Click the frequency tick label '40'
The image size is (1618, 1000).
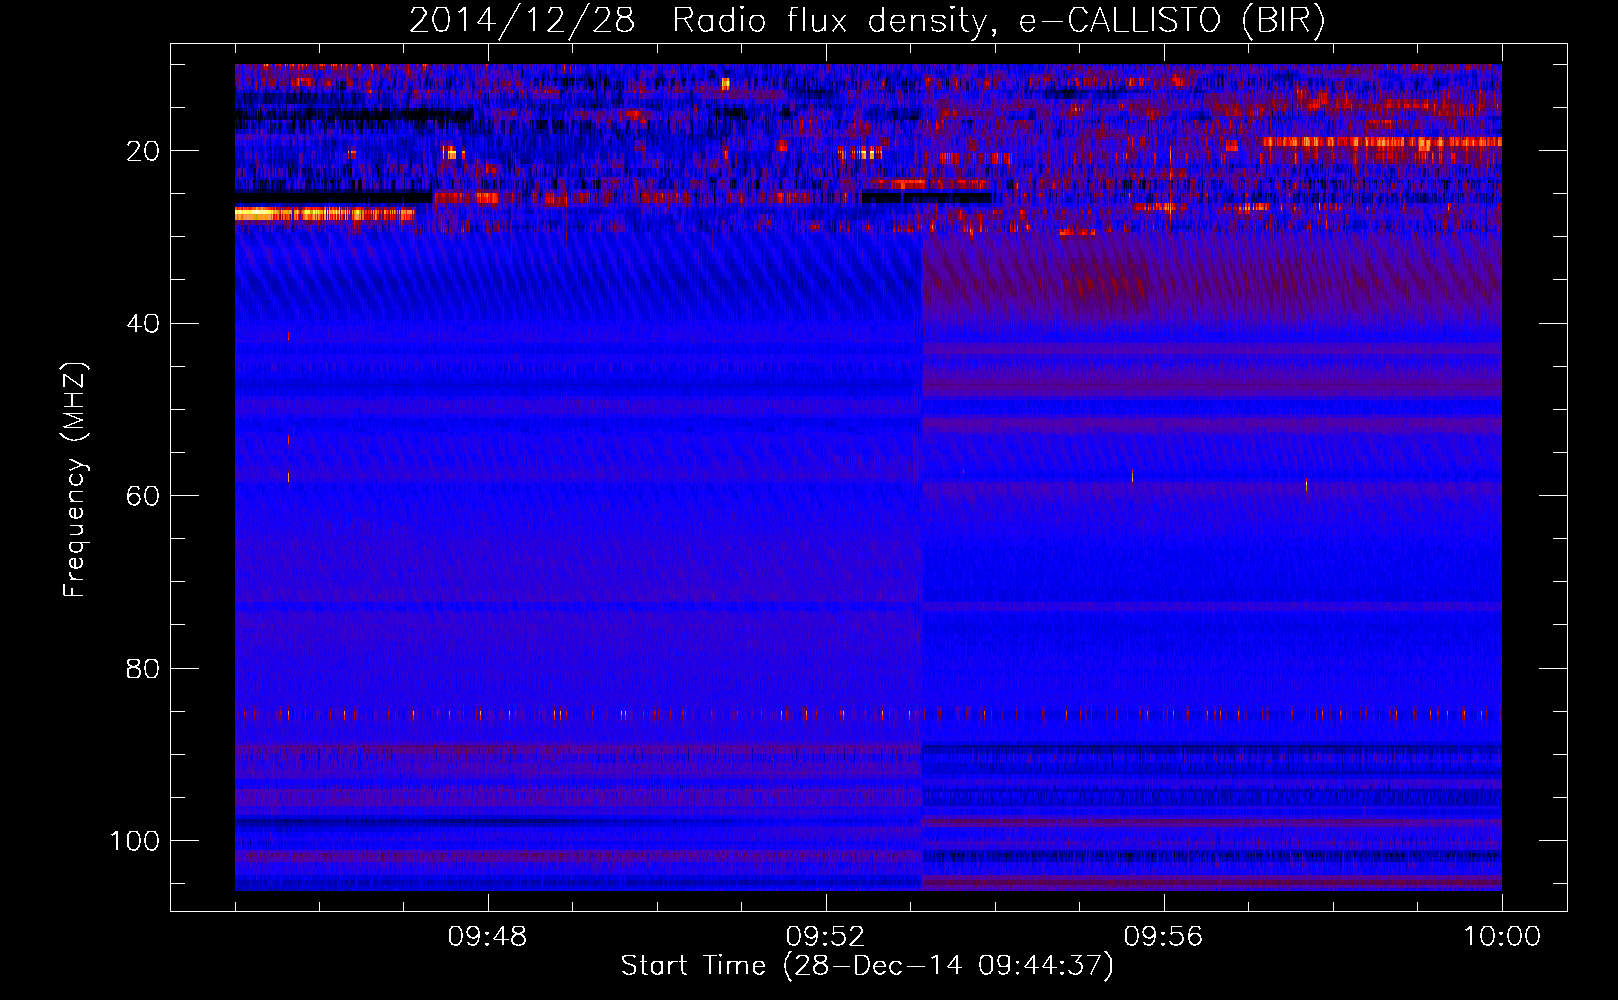point(143,324)
